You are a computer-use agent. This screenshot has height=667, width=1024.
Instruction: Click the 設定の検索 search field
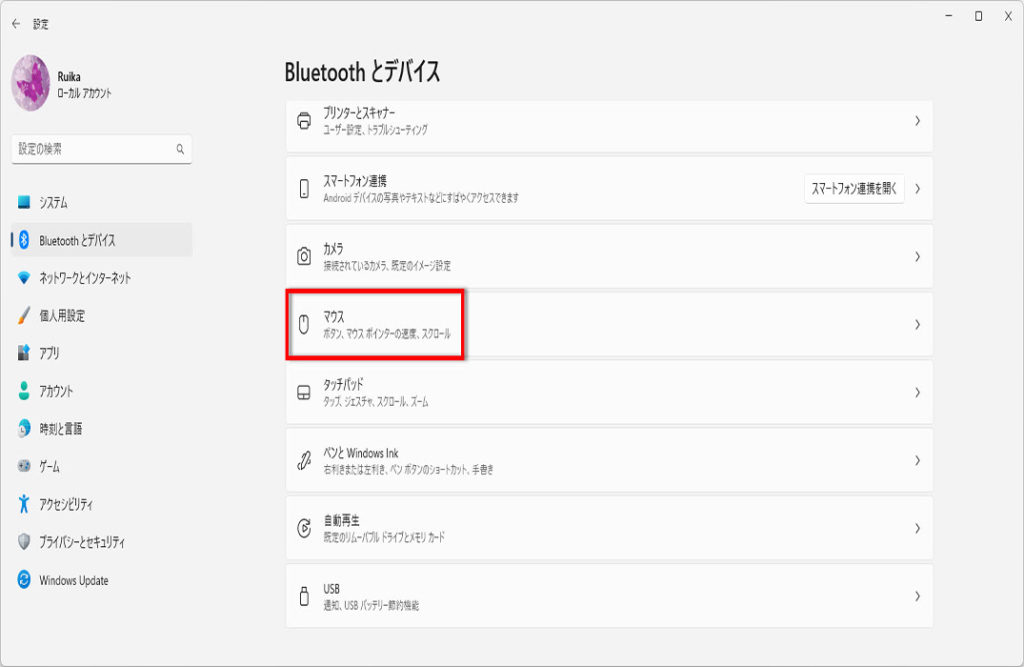pyautogui.click(x=95, y=149)
